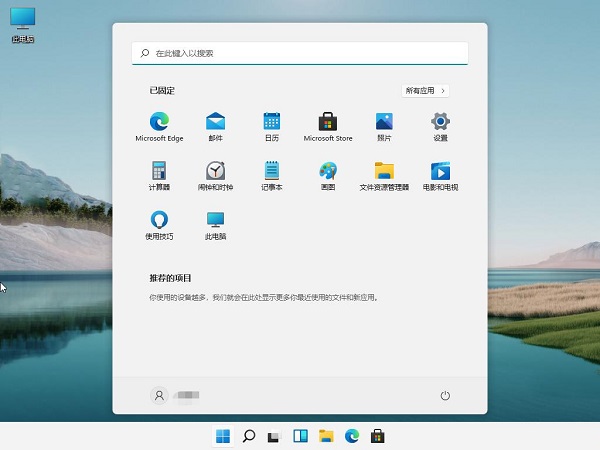Open Task View from the taskbar
600x450 pixels.
[274, 436]
